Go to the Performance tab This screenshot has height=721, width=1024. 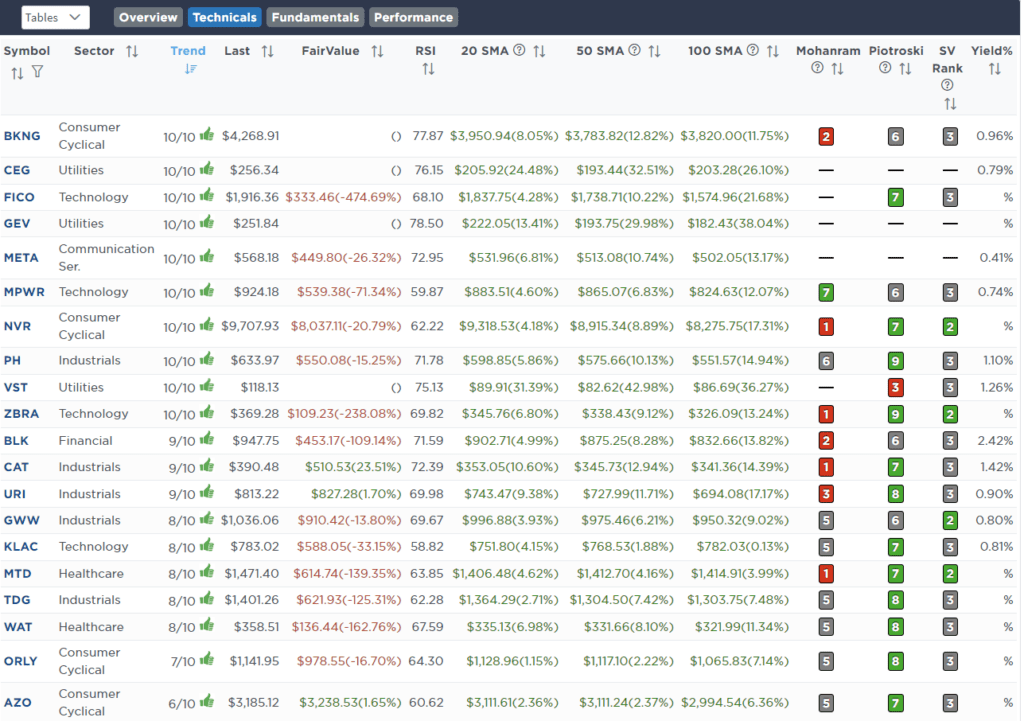click(x=413, y=18)
